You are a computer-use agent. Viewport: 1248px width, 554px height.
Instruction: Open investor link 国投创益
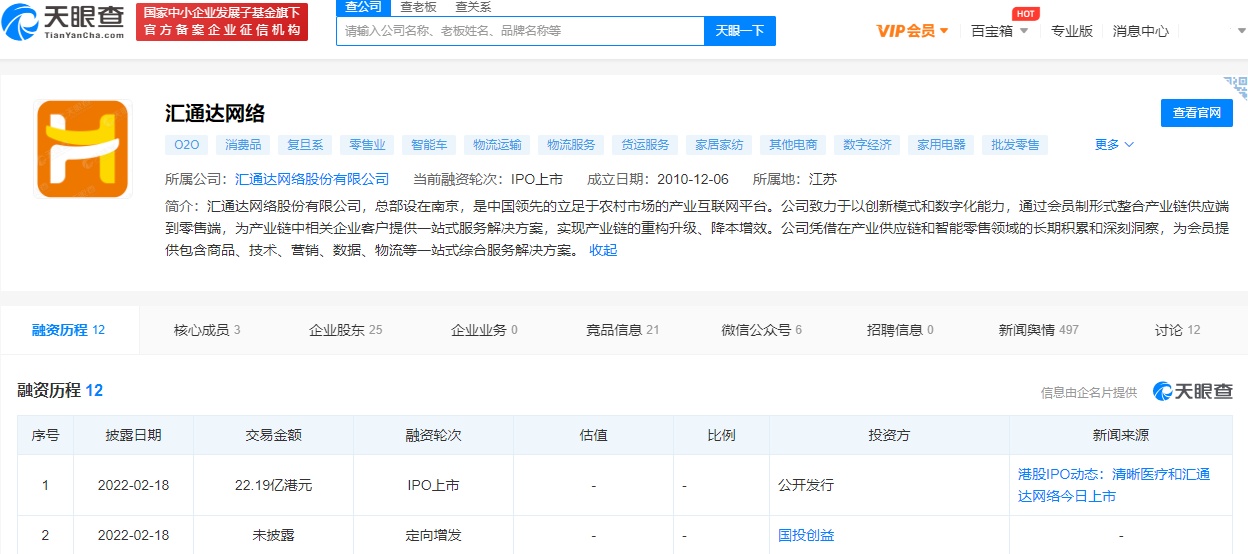pos(806,535)
